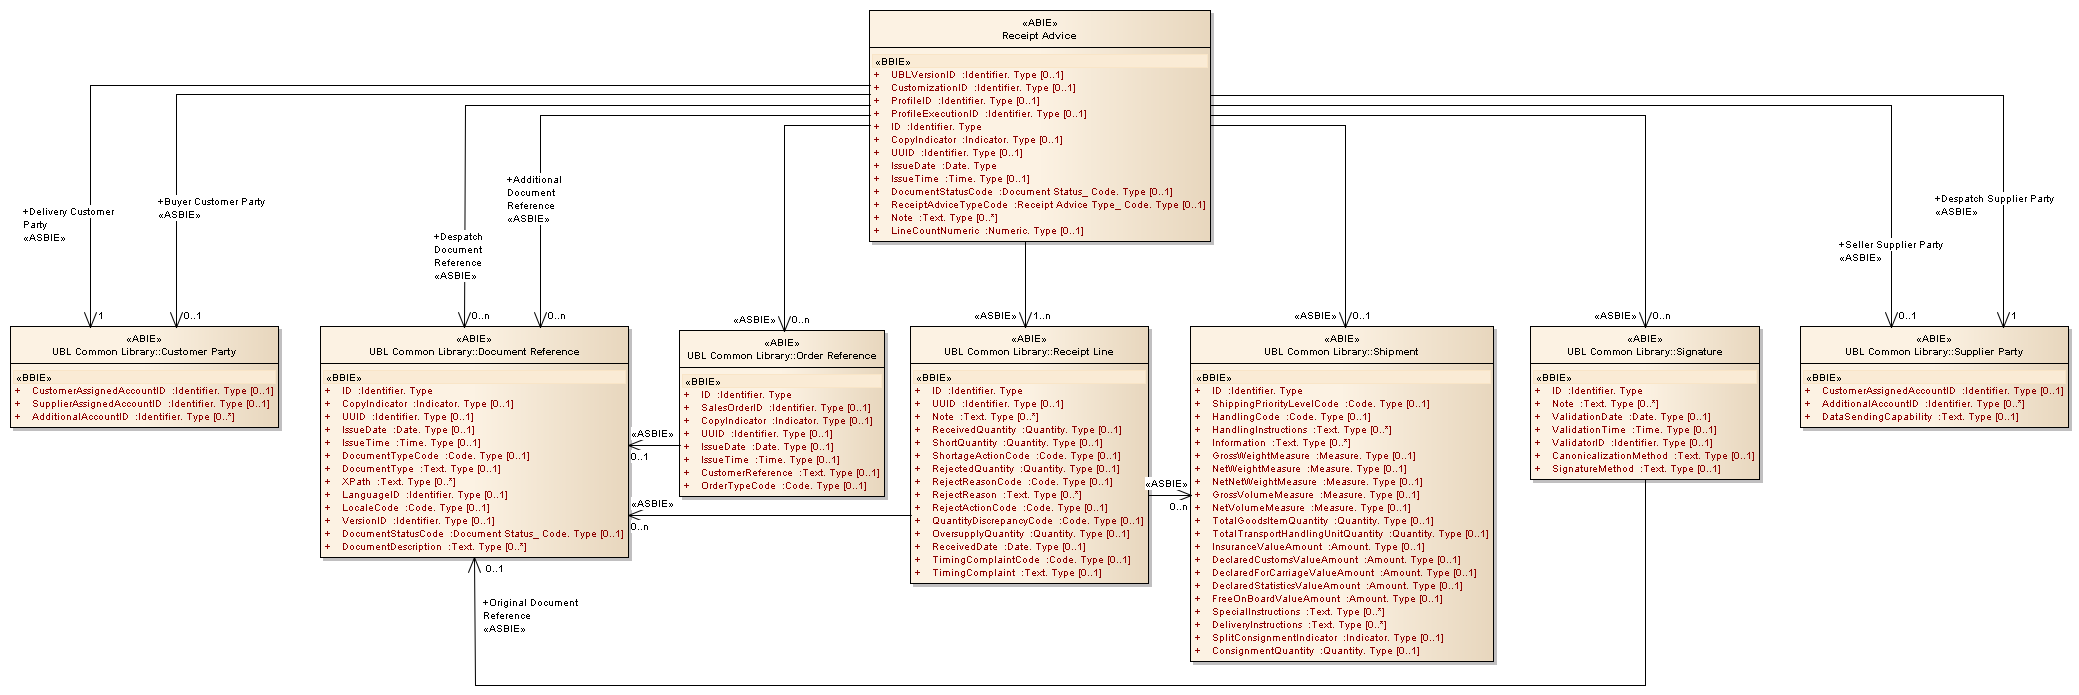2079x695 pixels.
Task: Select the Signature class title
Action: pyautogui.click(x=1644, y=352)
